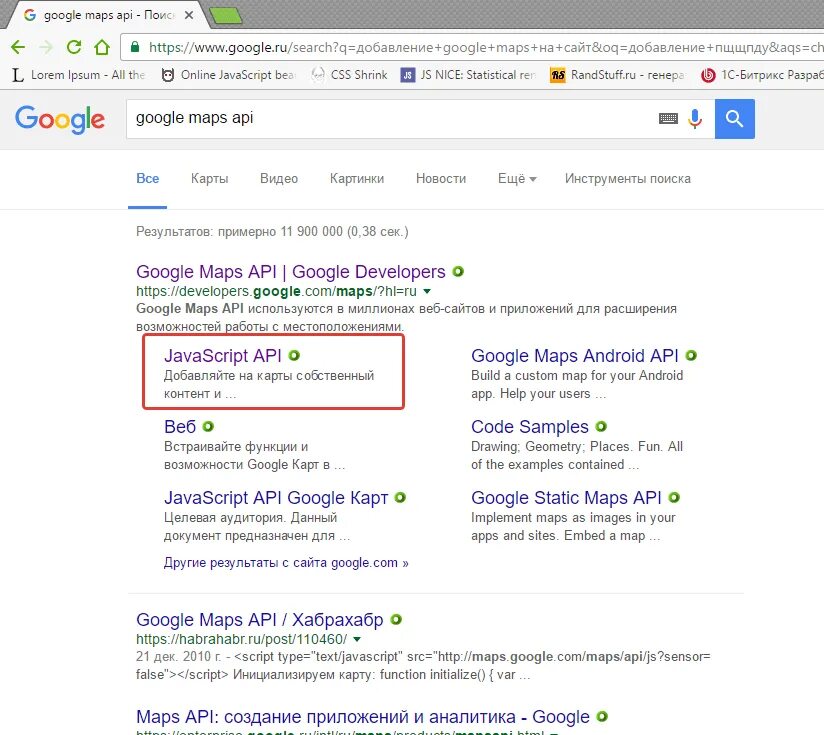Switch to the Картинки tab
824x735 pixels.
tap(357, 179)
